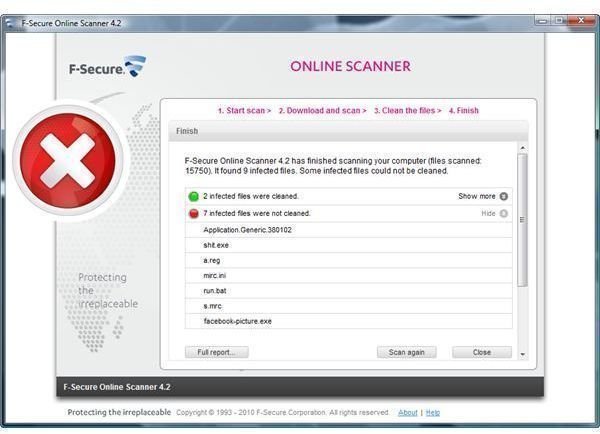The height and width of the screenshot is (434, 600).
Task: Select the facebook-picture.exe entry
Action: click(349, 321)
